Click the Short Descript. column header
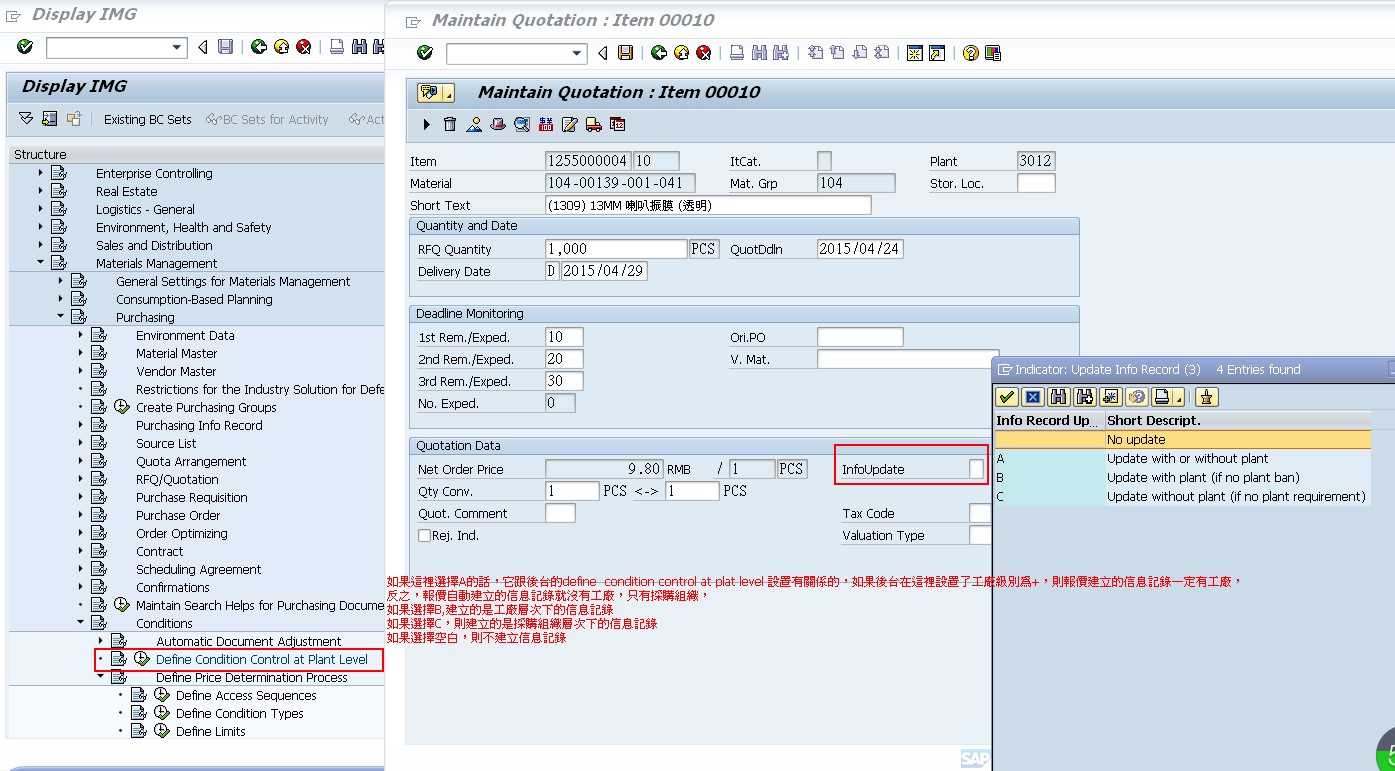1395x771 pixels. tap(1237, 420)
